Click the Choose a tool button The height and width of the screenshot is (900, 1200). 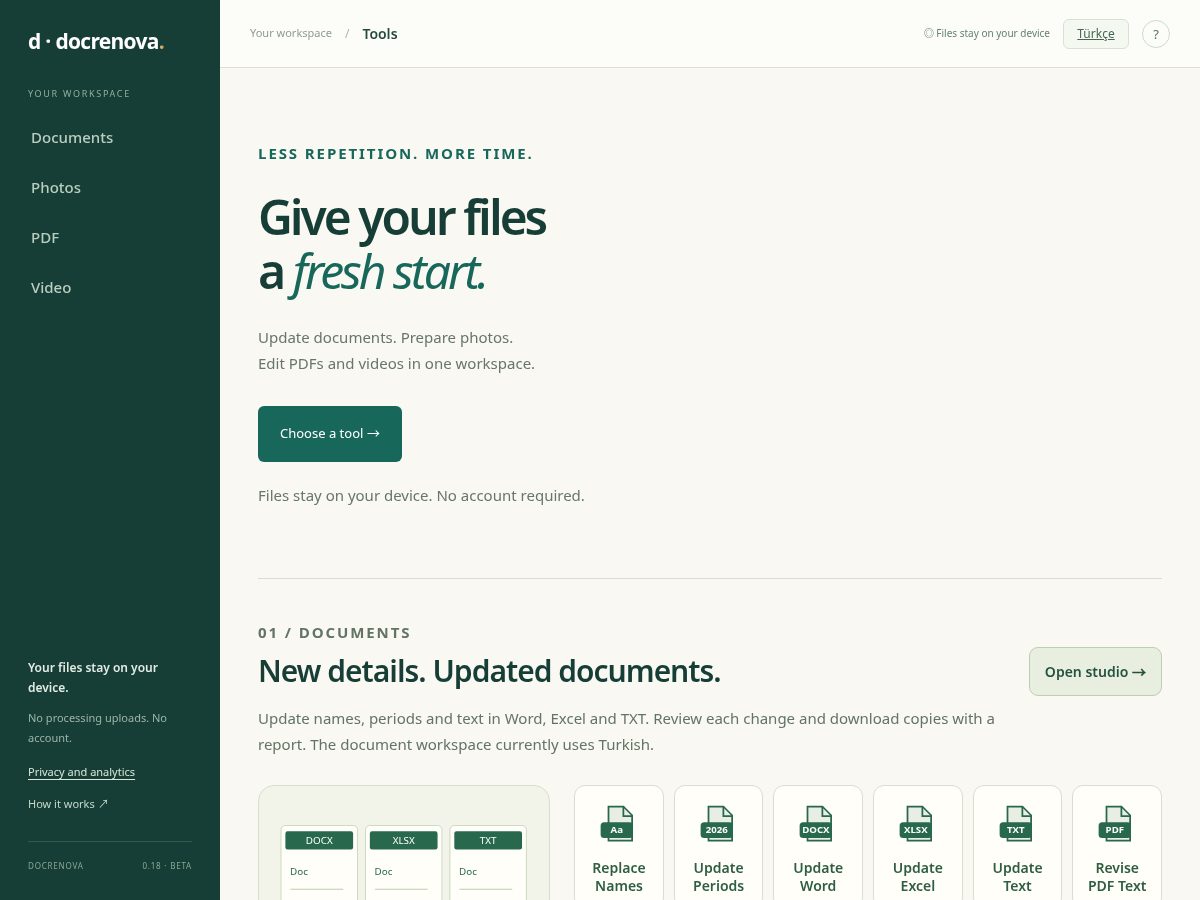[330, 434]
